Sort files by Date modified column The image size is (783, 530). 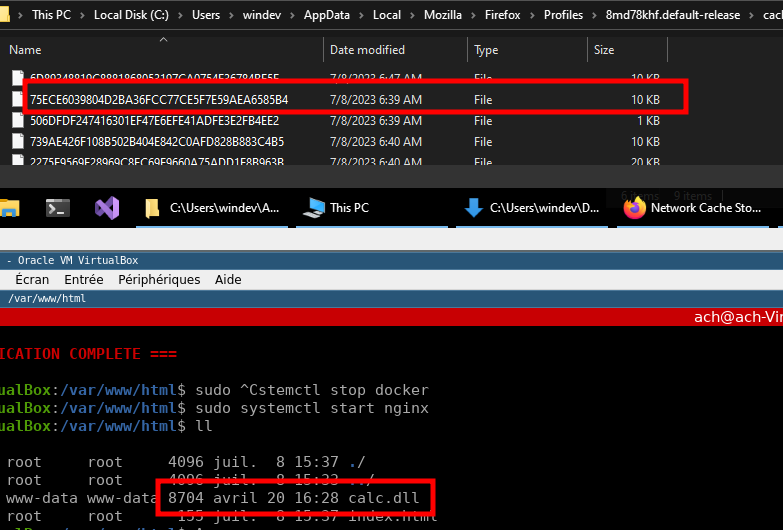click(367, 50)
